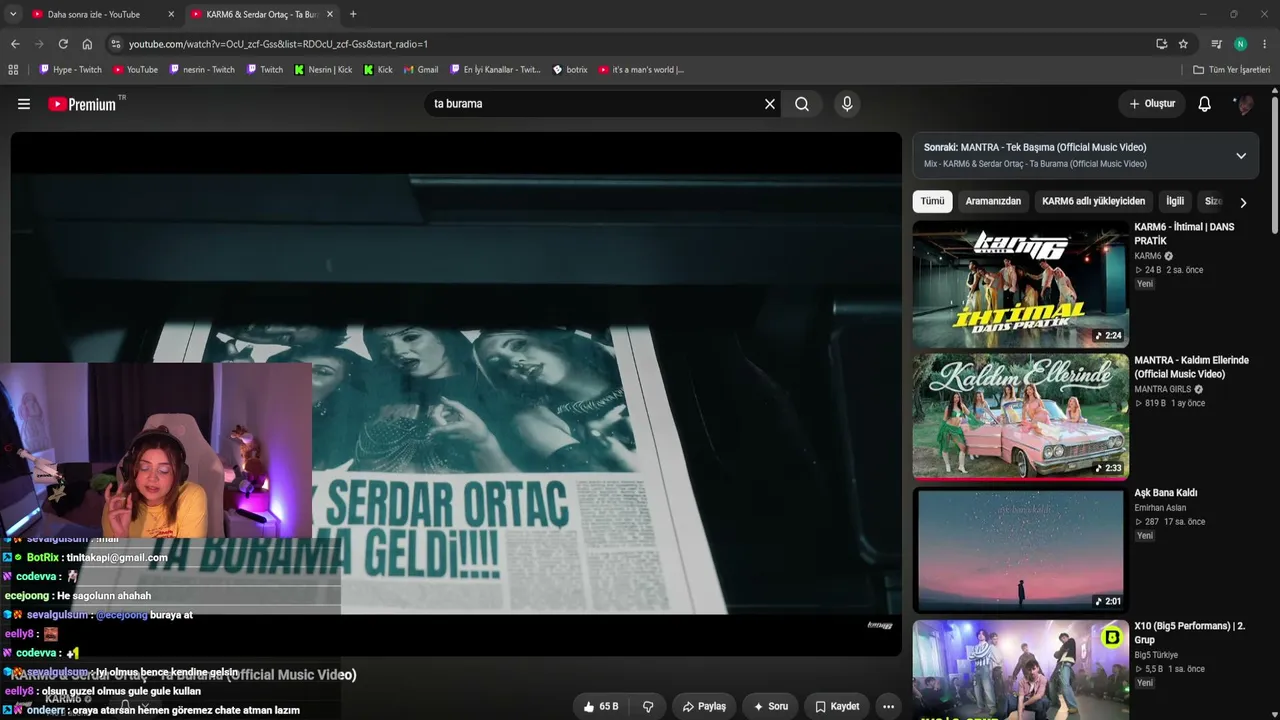The height and width of the screenshot is (720, 1280).
Task: Share the video with Paylaş
Action: (704, 706)
